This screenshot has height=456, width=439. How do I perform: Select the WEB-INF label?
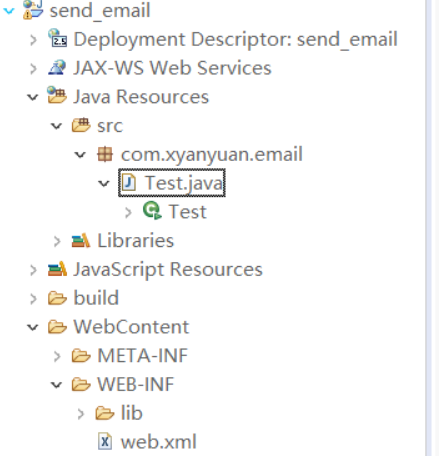point(136,384)
